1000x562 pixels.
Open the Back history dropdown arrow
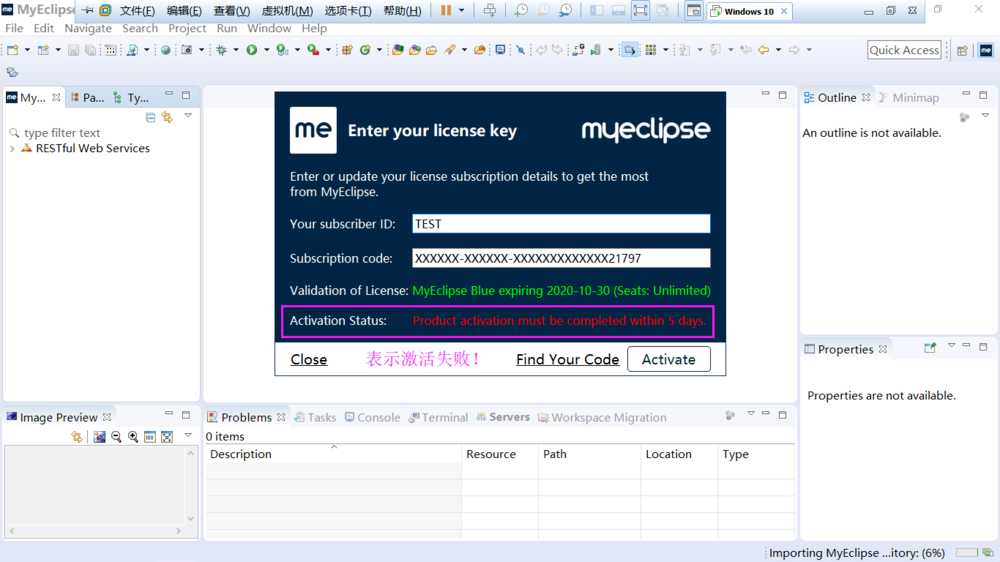778,50
